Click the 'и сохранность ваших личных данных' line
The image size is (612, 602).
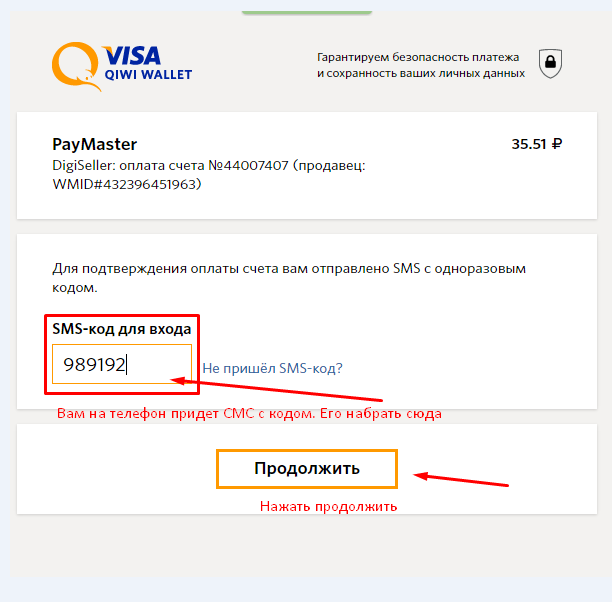[421, 73]
